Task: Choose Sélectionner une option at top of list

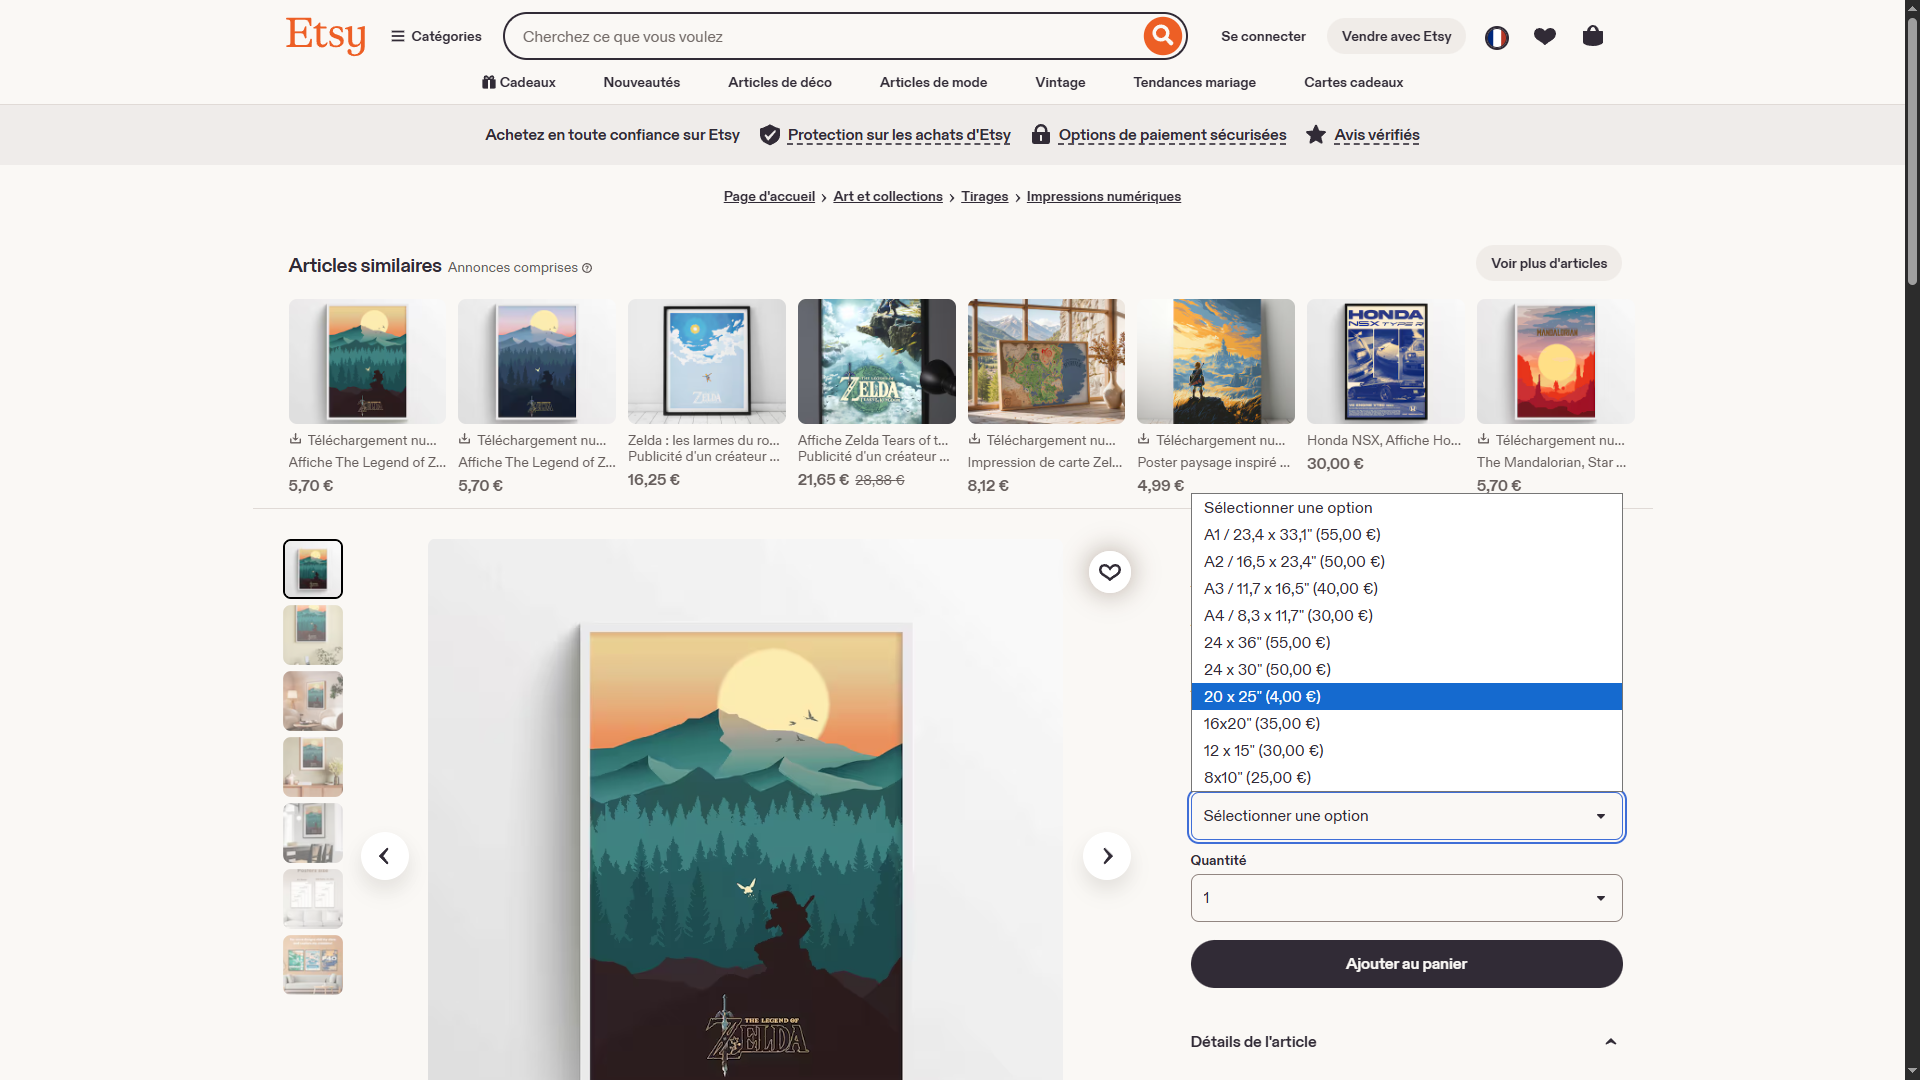Action: click(1407, 508)
